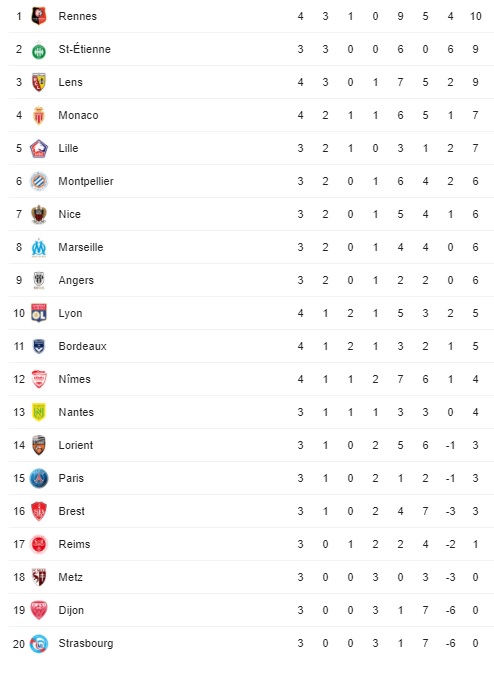494x678 pixels.
Task: Select the Lorient team name
Action: pos(76,445)
